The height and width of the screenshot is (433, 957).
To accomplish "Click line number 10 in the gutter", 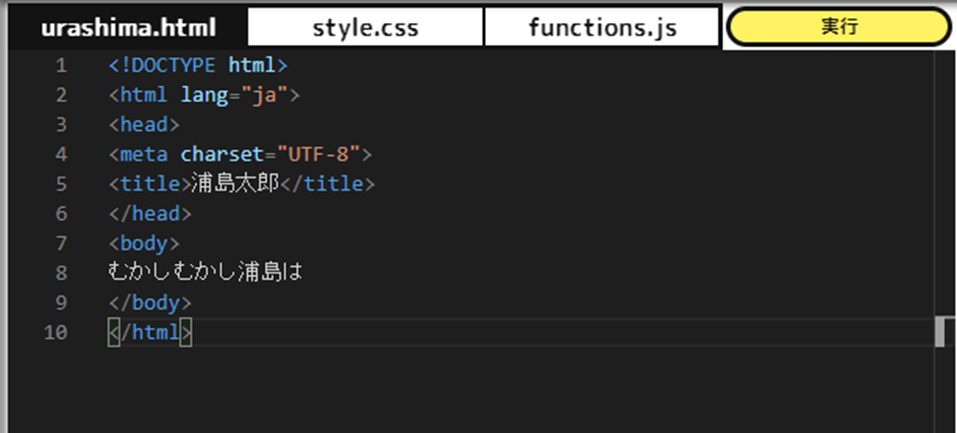I will click(56, 333).
